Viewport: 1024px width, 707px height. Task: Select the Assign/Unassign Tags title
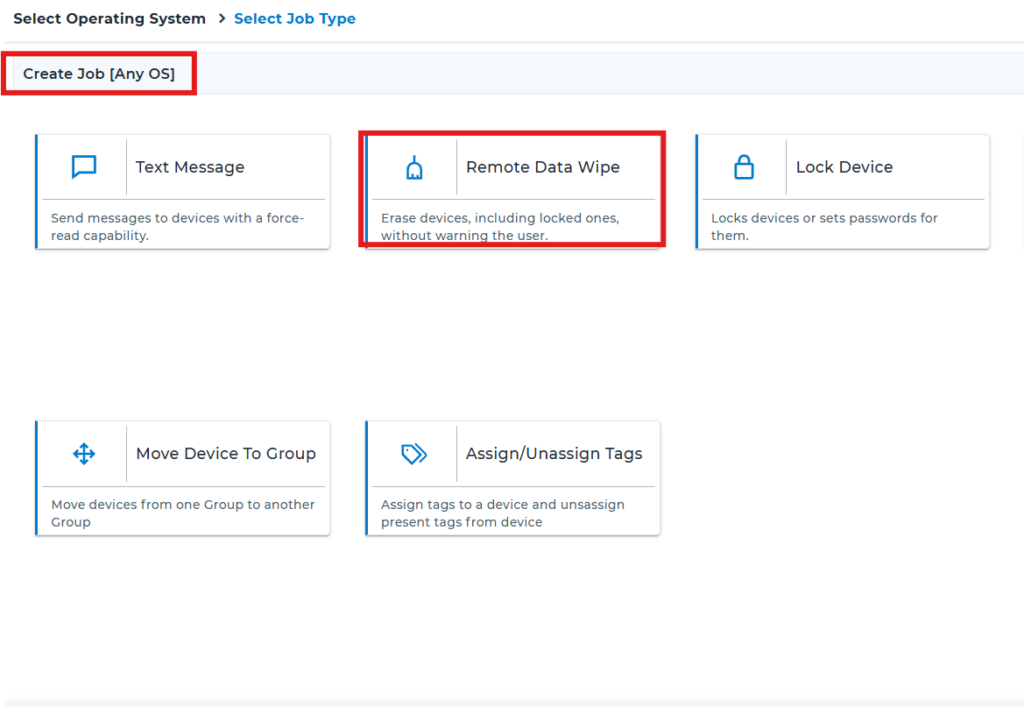click(x=553, y=454)
